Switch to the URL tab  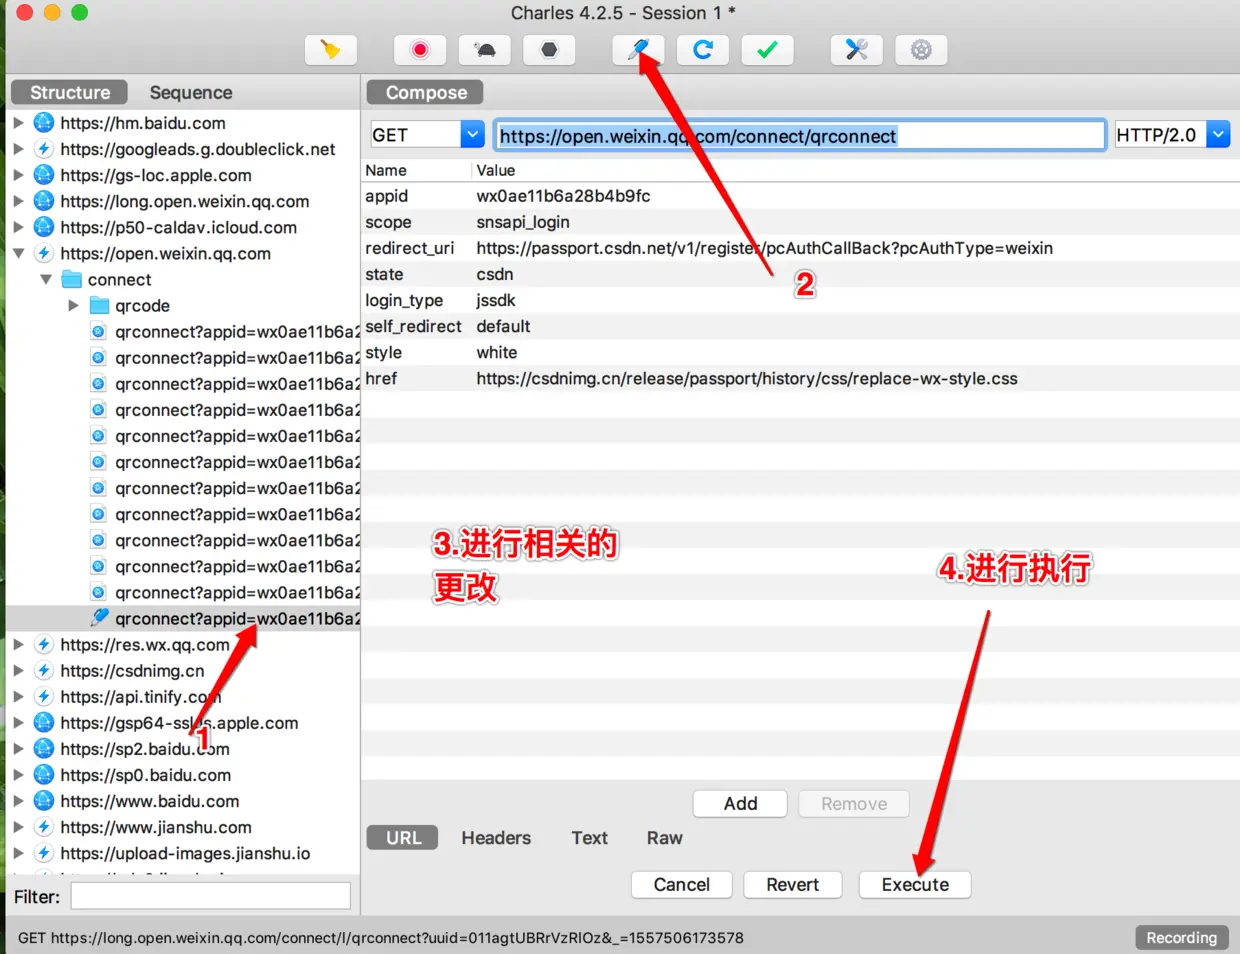(403, 837)
